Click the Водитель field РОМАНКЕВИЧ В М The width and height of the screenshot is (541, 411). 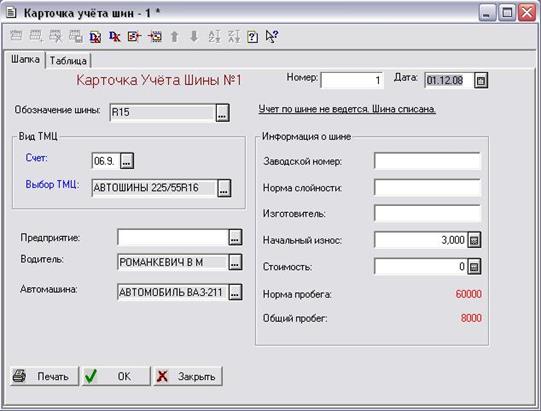coord(173,262)
